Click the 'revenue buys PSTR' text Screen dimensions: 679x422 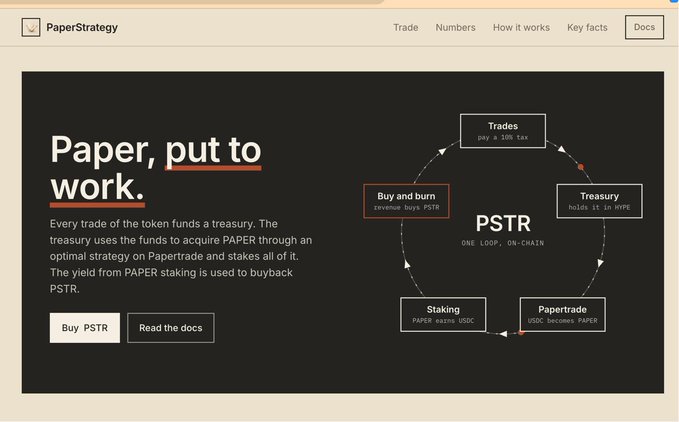(x=406, y=207)
